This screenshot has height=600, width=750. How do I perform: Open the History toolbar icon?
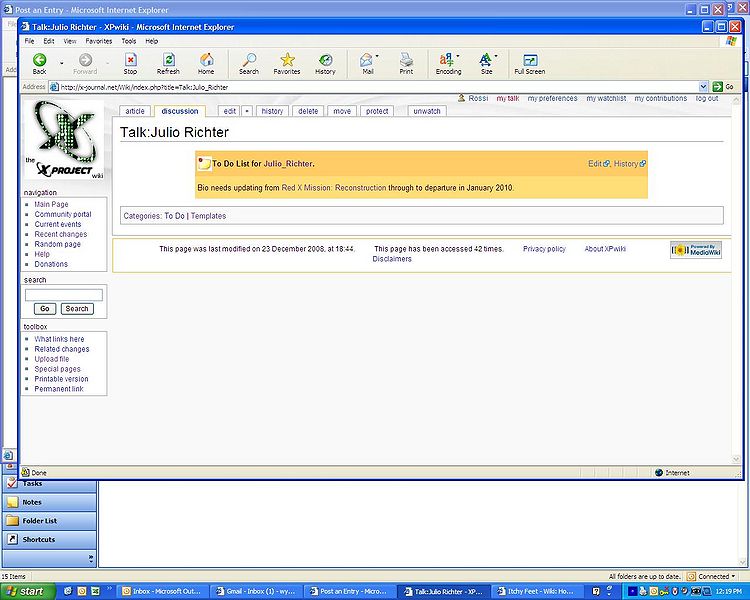[325, 64]
